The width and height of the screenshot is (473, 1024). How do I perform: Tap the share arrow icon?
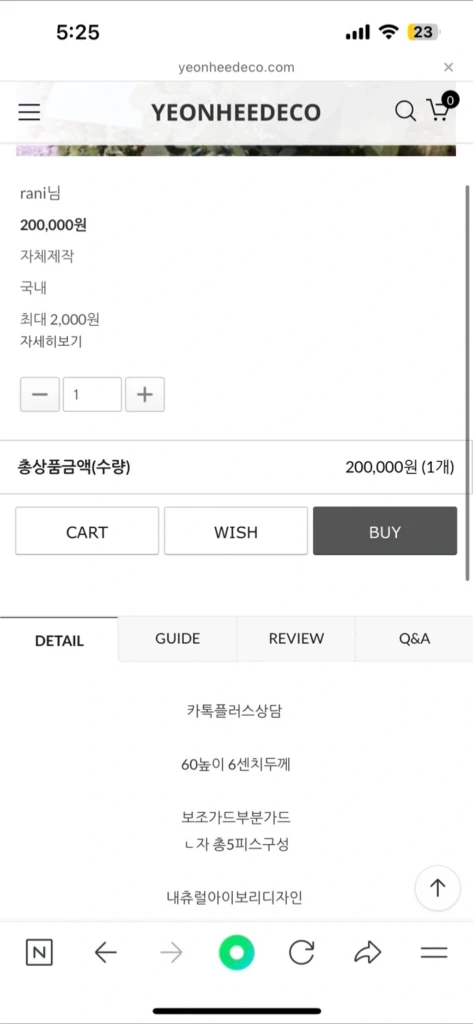click(367, 953)
